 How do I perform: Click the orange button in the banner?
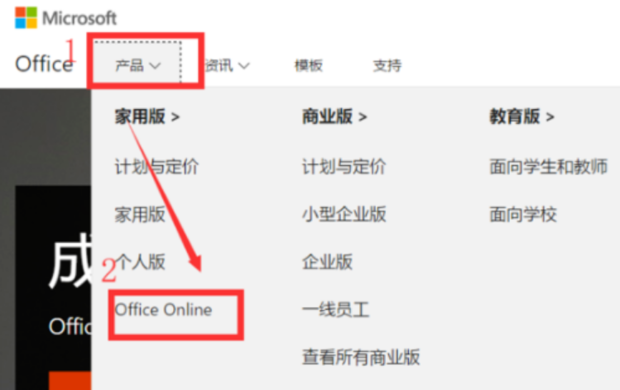pyautogui.click(x=70, y=381)
